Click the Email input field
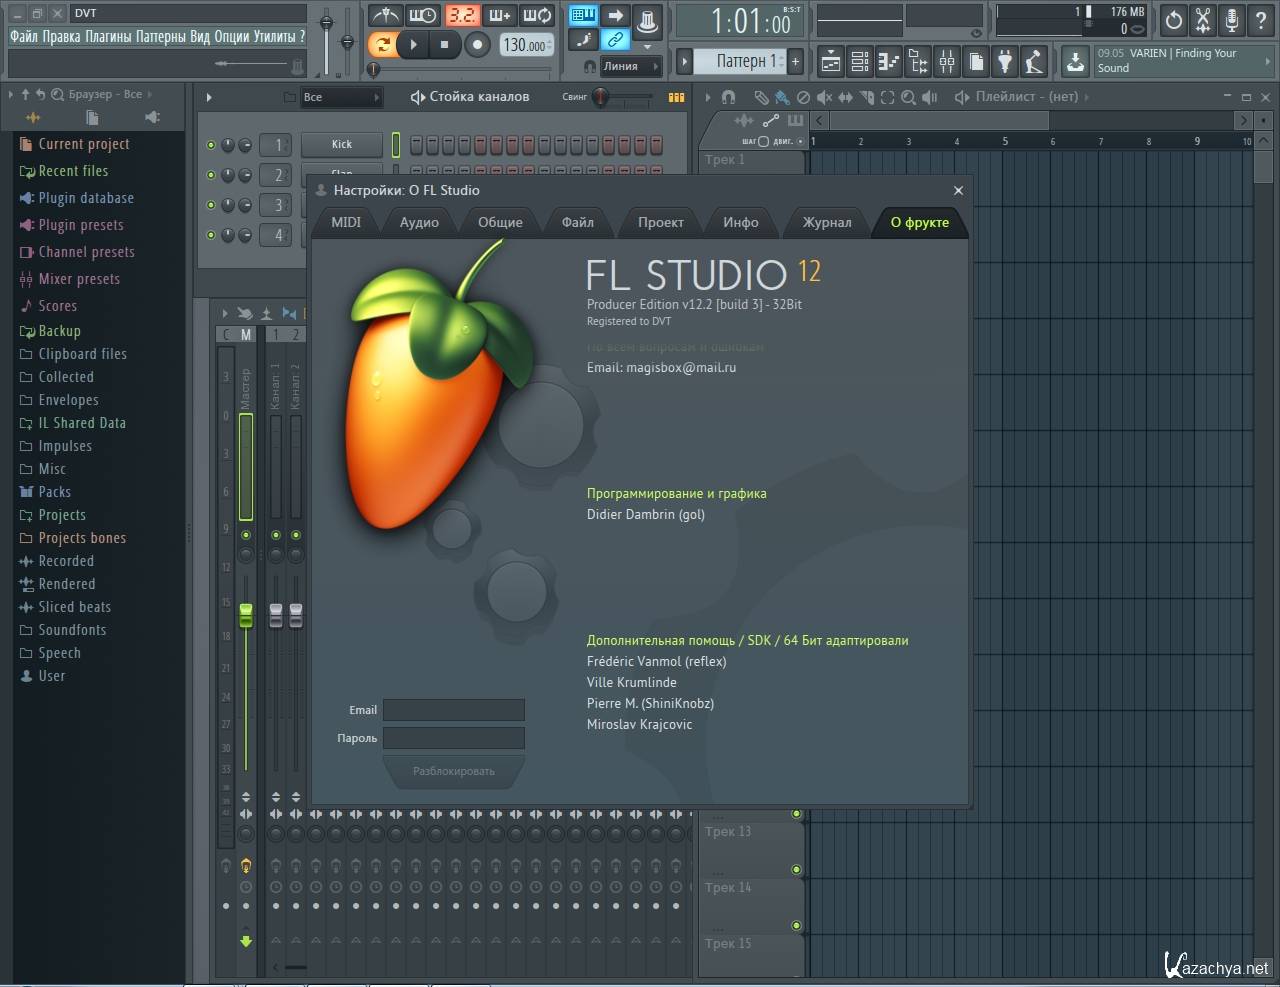This screenshot has width=1280, height=987. click(453, 710)
